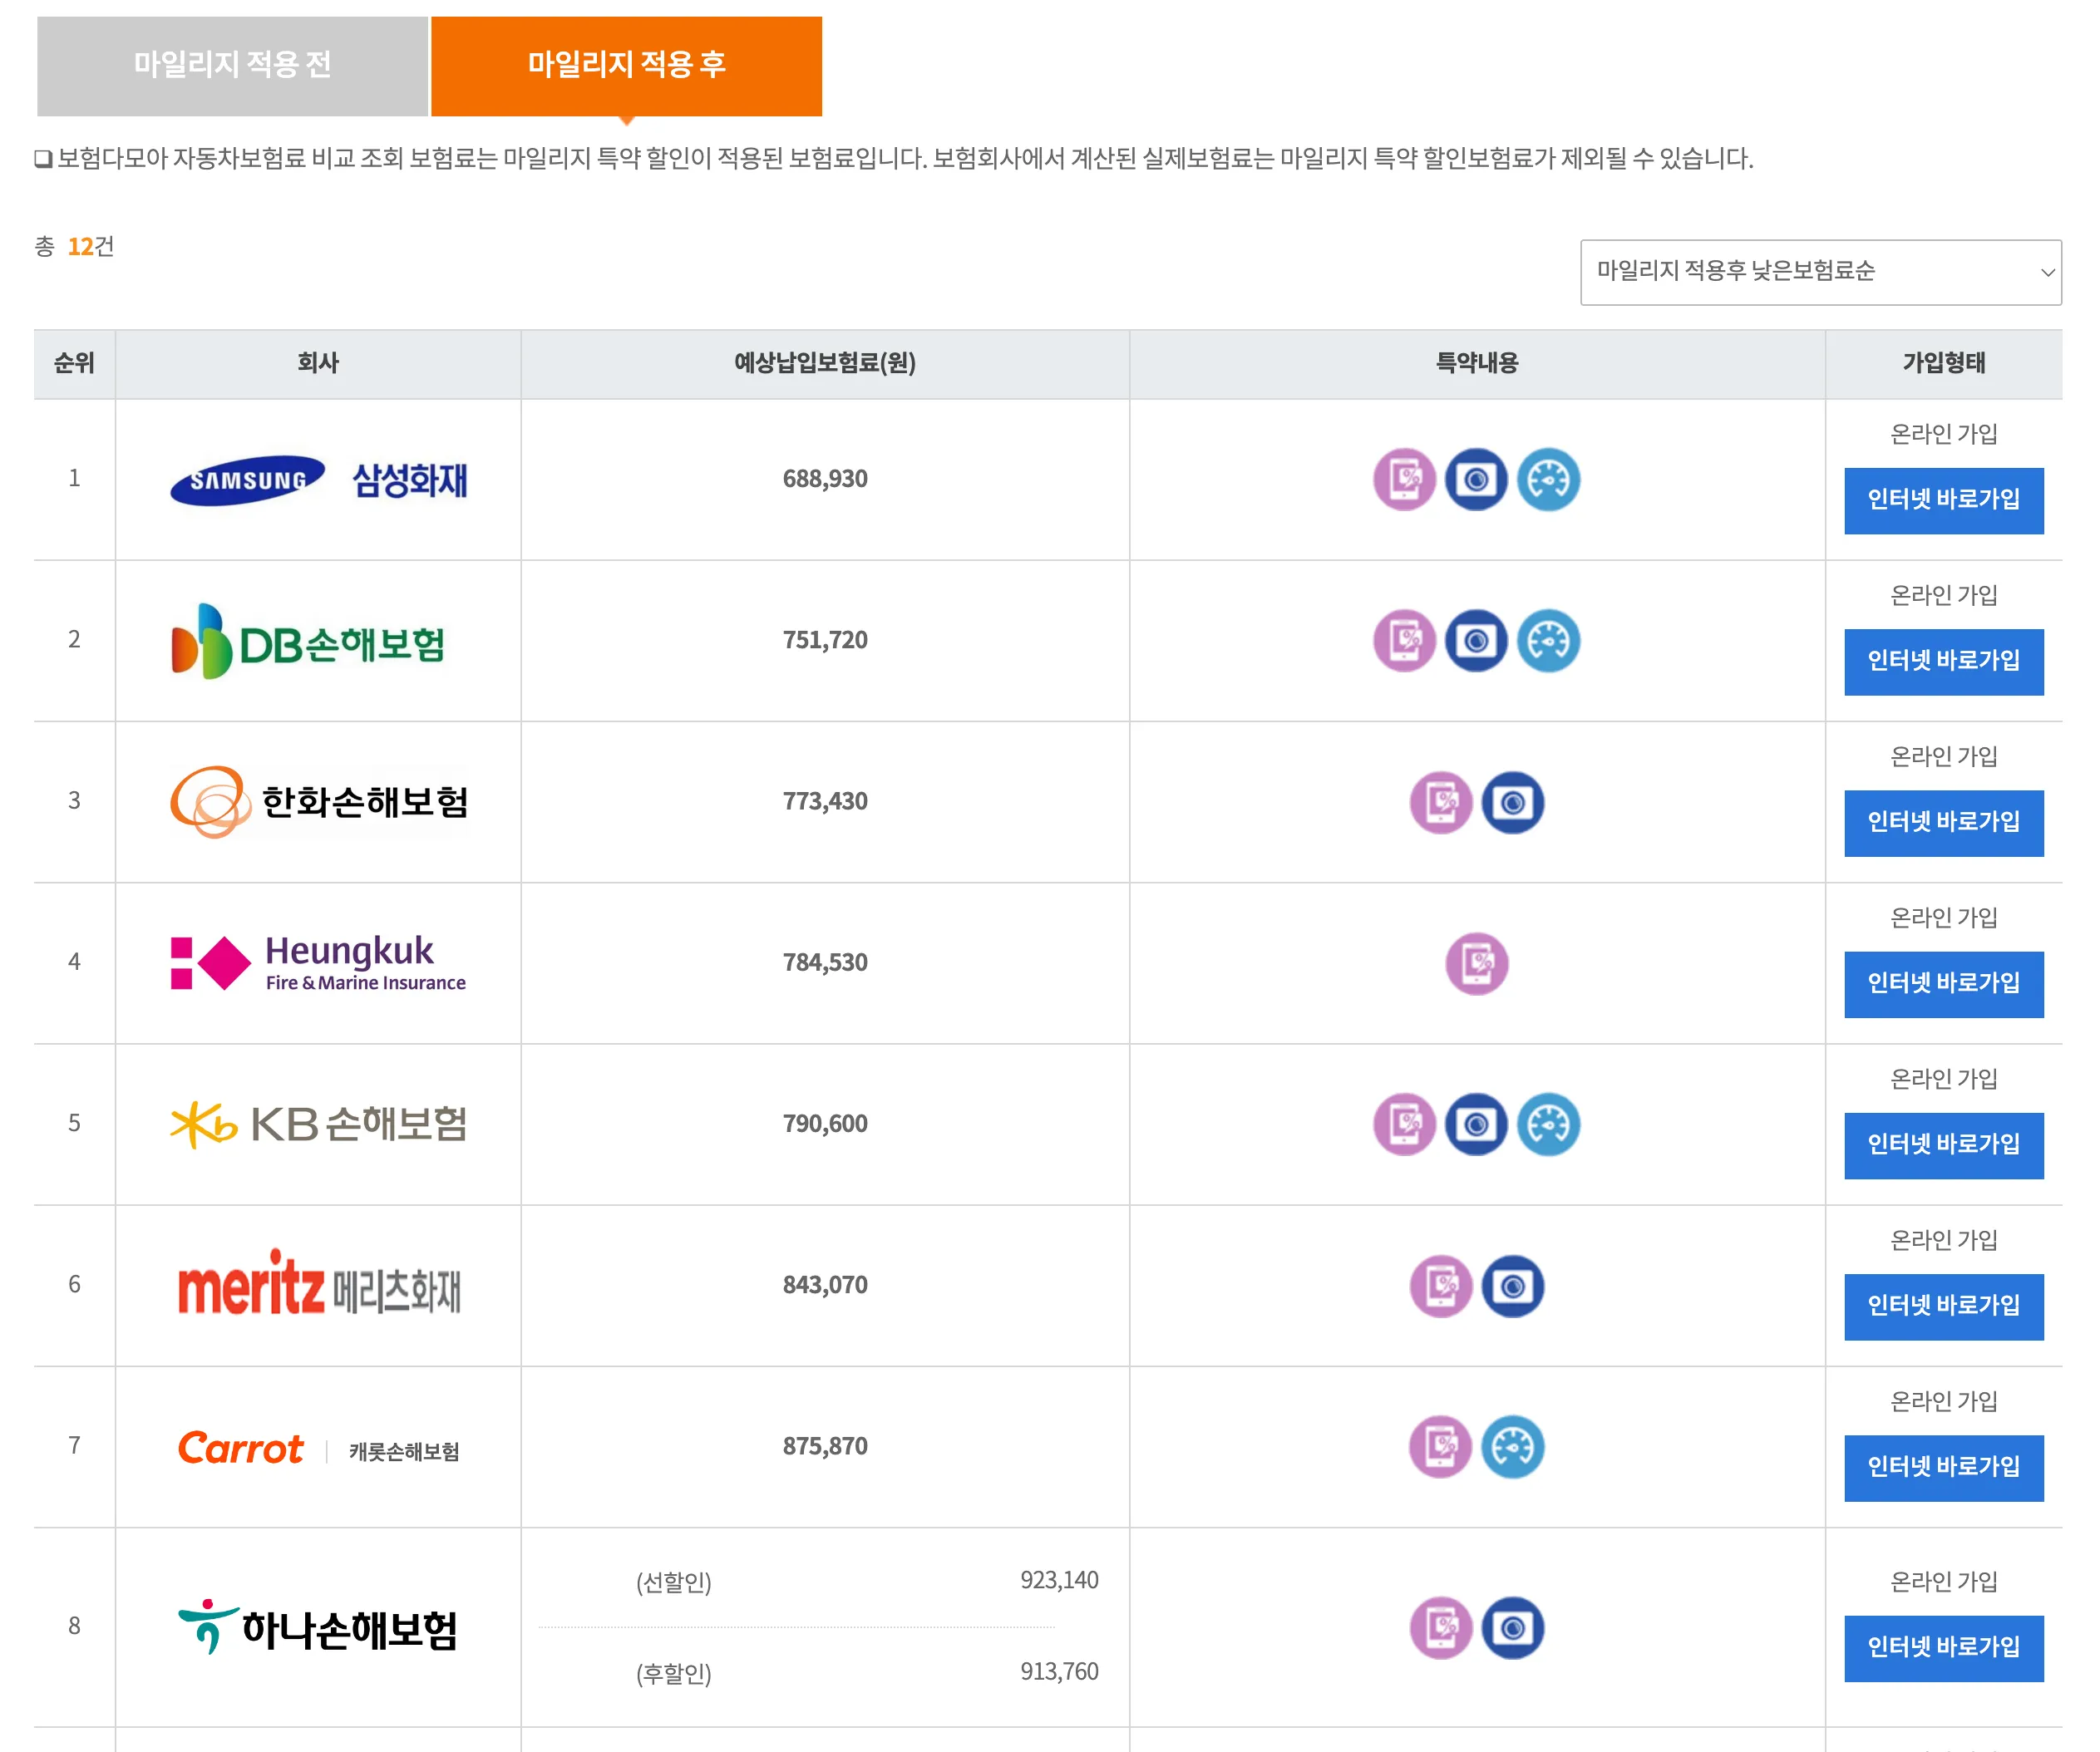Click DB손해보험's mileage speedometer clause icon
2100x1752 pixels.
pyautogui.click(x=1547, y=642)
